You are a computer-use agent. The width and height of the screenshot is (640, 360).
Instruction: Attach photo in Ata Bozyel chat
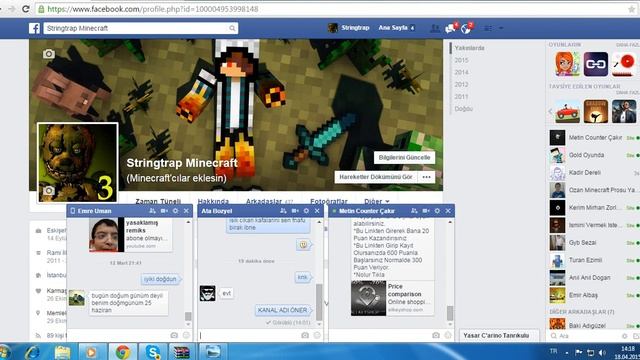[x=305, y=335]
